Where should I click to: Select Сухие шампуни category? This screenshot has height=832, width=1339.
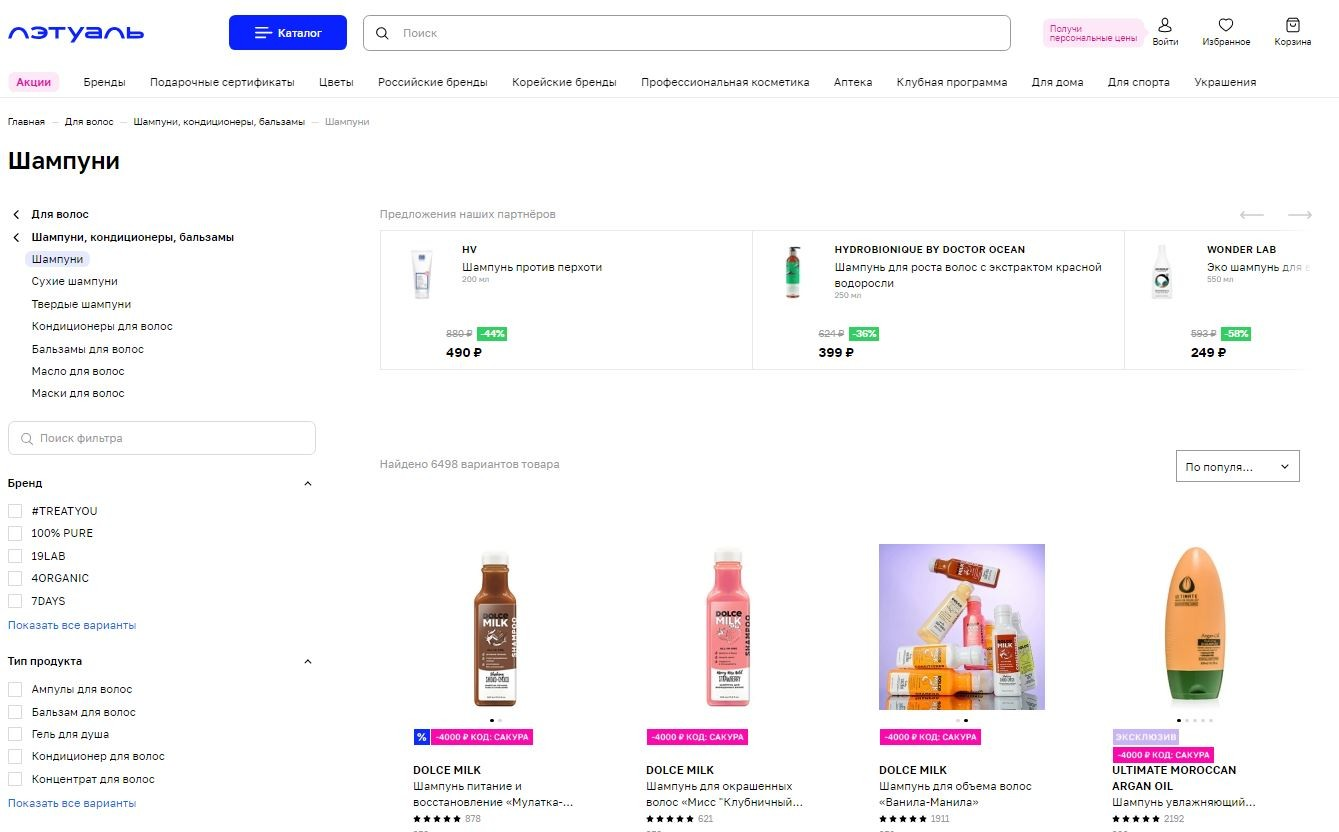click(x=75, y=281)
